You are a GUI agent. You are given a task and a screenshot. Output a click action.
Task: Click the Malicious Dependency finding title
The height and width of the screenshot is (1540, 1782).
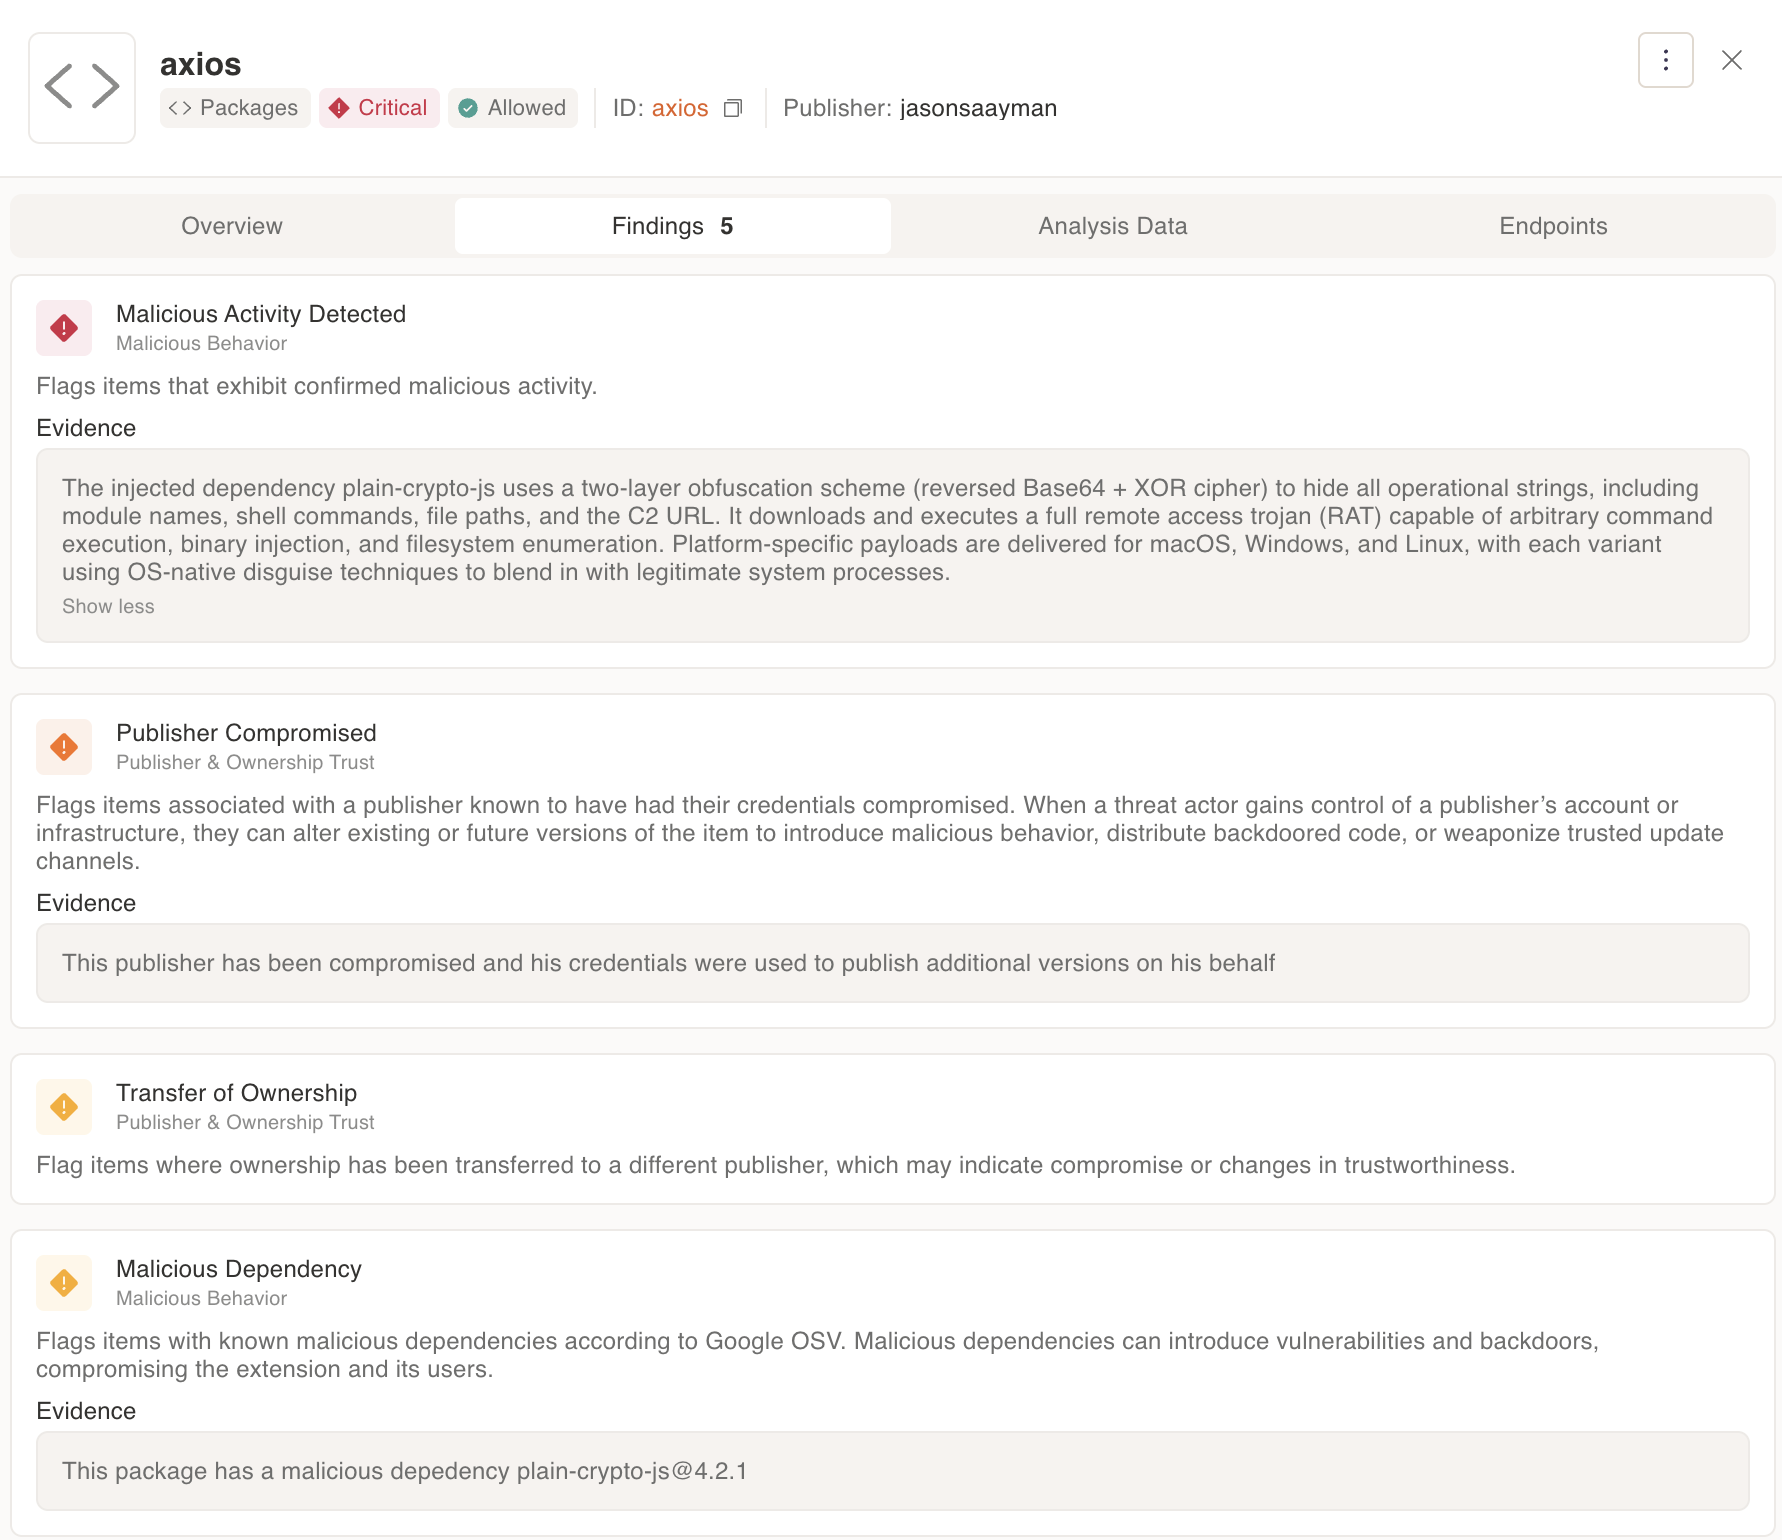point(239,1269)
